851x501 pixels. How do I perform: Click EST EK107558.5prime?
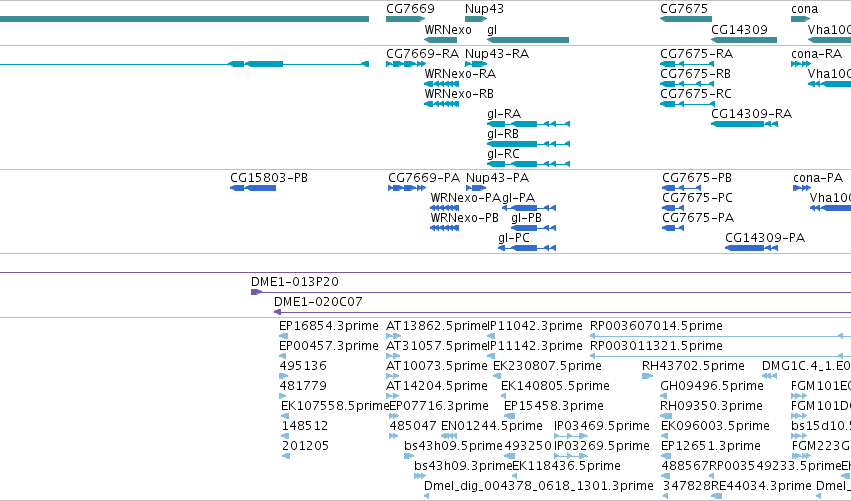335,407
